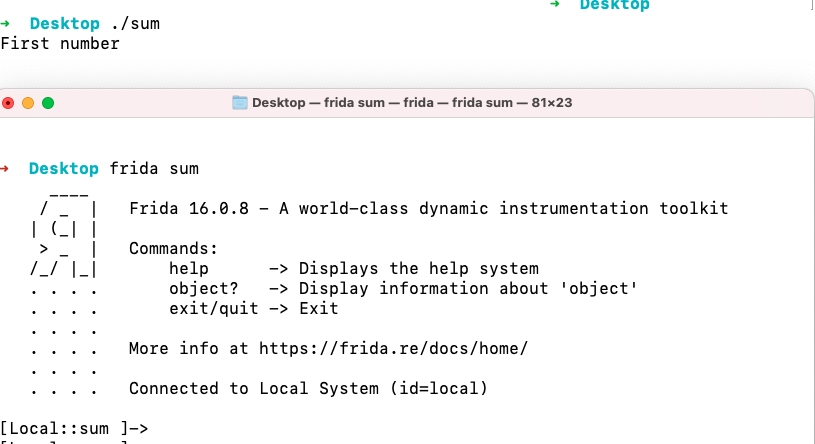
Task: Minimize the frida sum terminal window
Action: (x=28, y=103)
